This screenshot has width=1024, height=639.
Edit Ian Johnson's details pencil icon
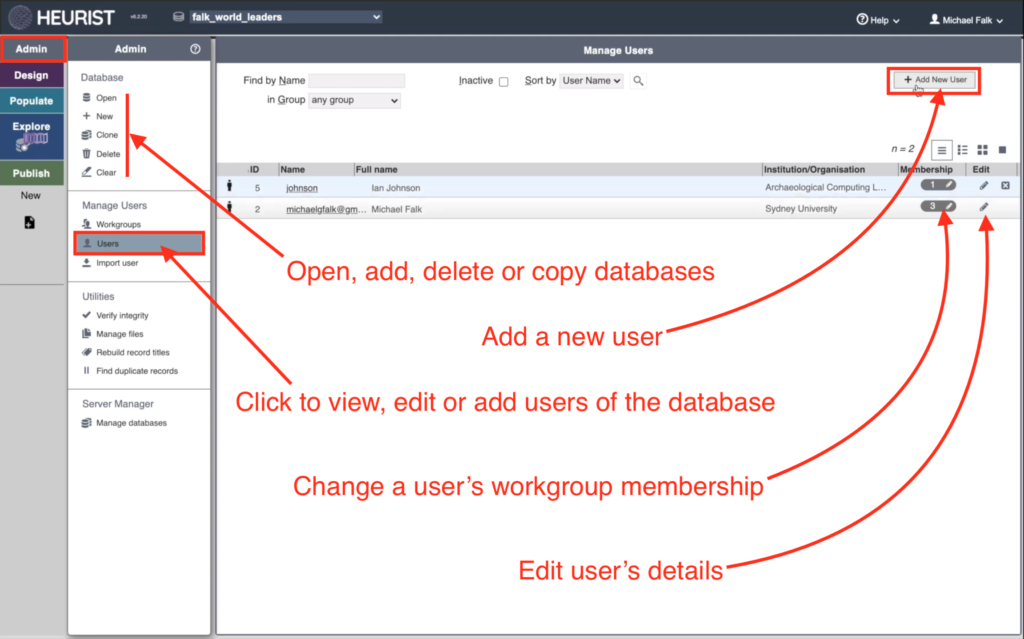pos(984,186)
